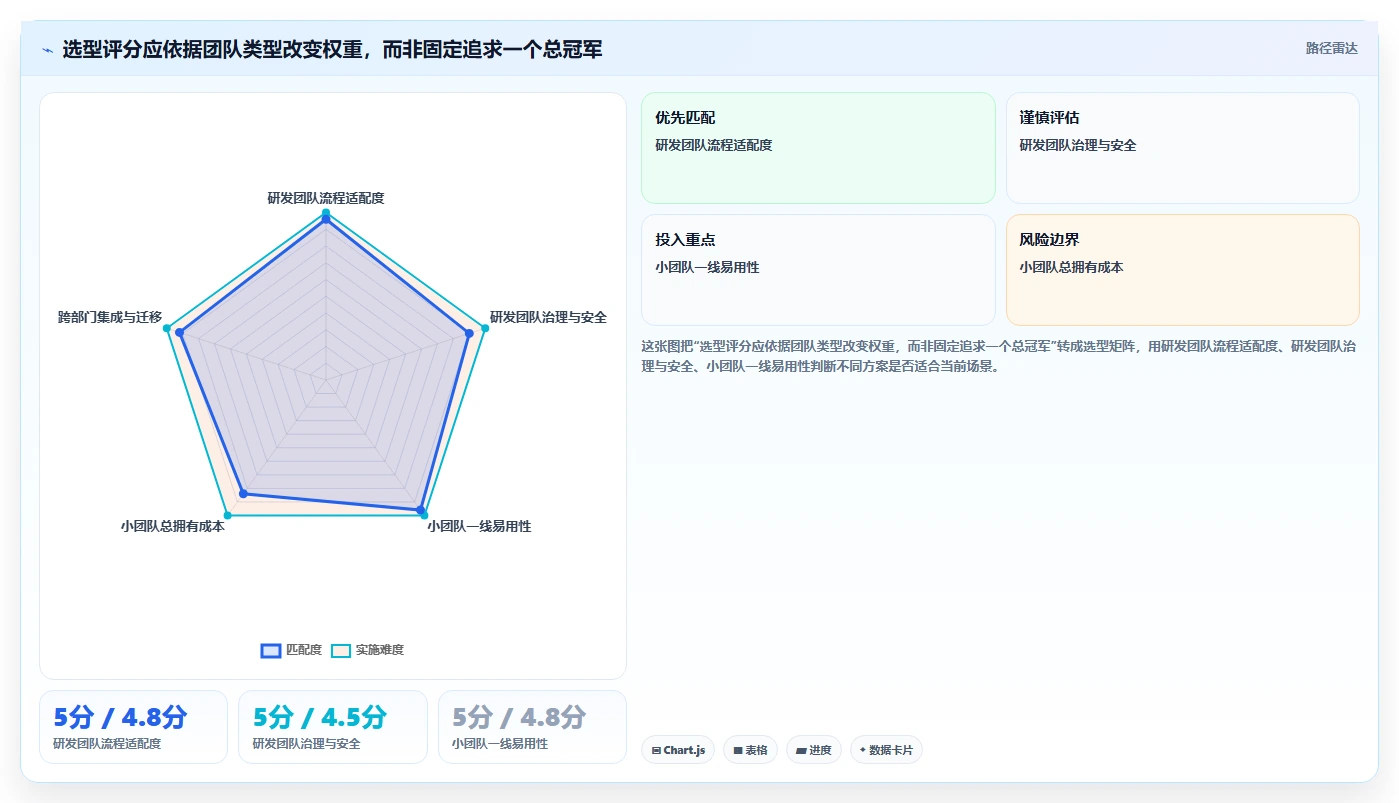Toggle the 匹配度 legend swatch
The image size is (1399, 803).
coord(271,650)
